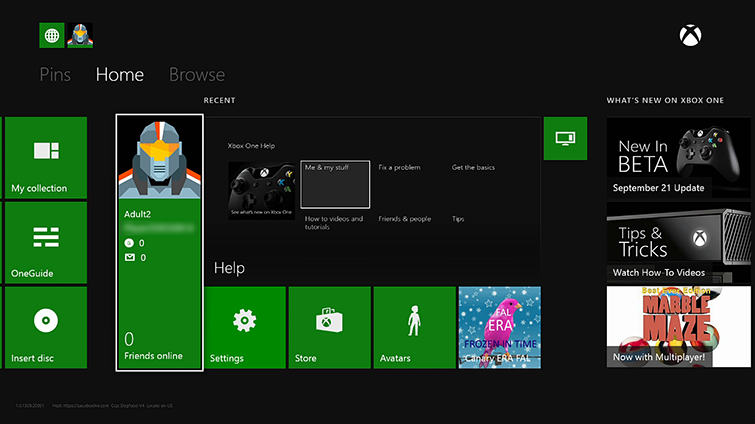
Task: Select Me & my stuff help topic
Action: (x=335, y=184)
